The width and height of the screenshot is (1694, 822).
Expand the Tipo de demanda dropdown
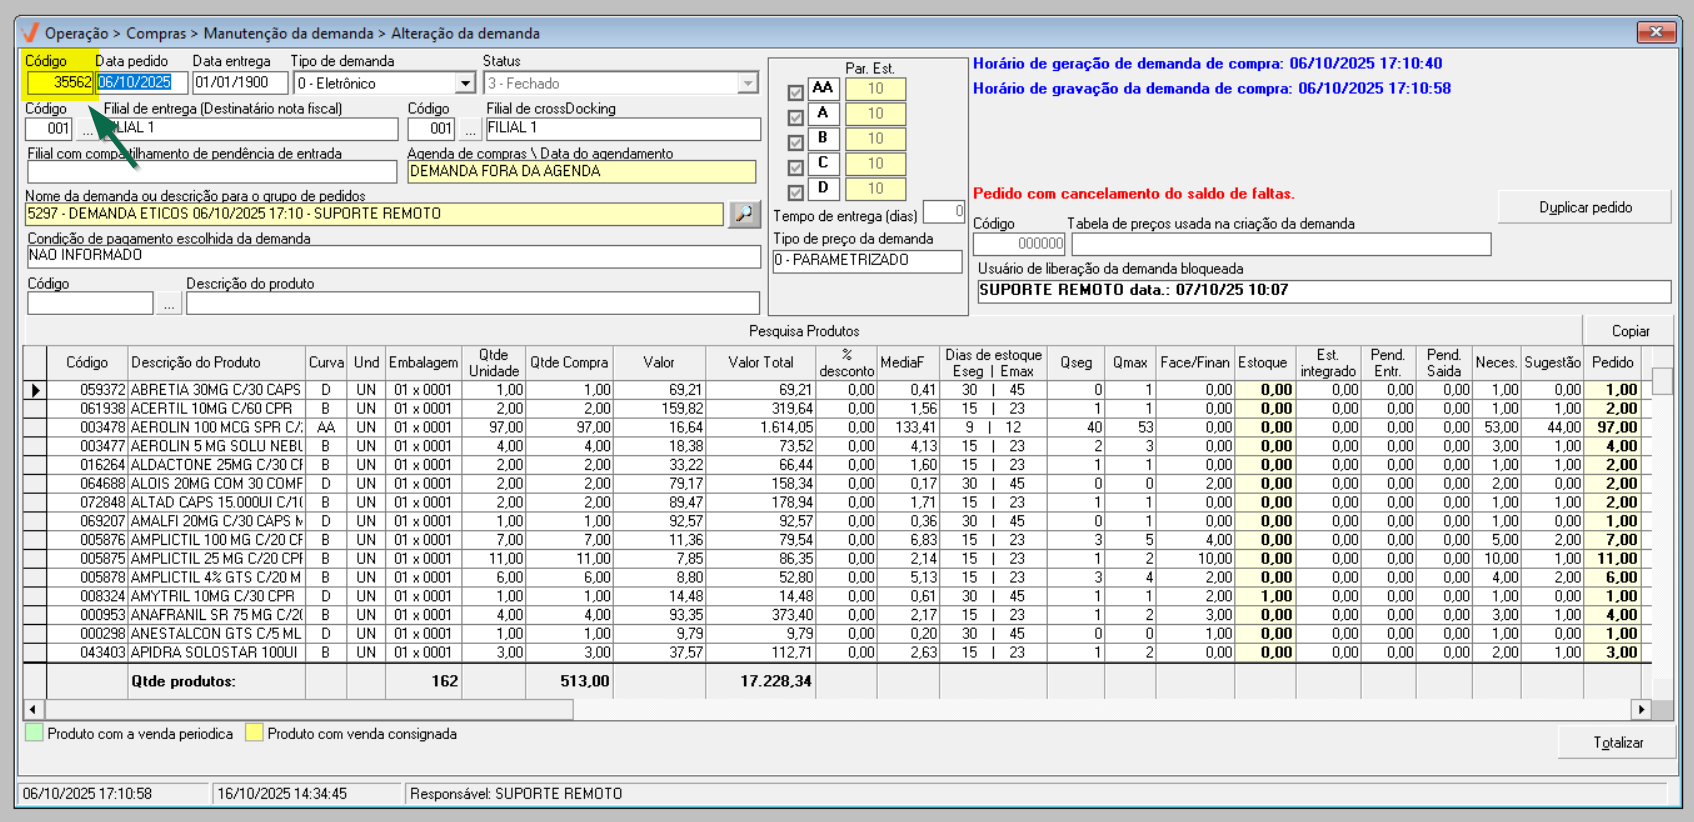(465, 84)
